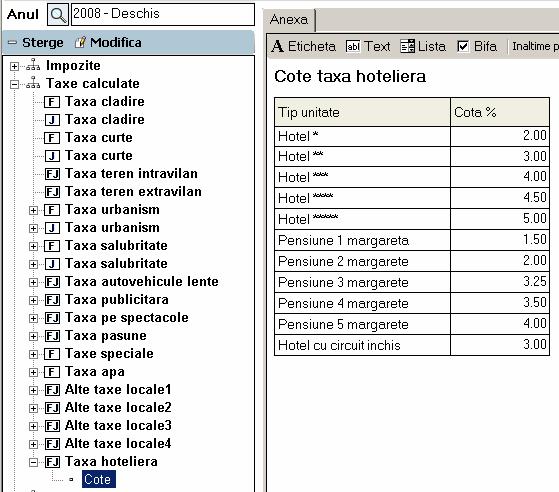This screenshot has width=559, height=492.
Task: Click the Eticheta label tool icon
Action: pyautogui.click(x=277, y=46)
